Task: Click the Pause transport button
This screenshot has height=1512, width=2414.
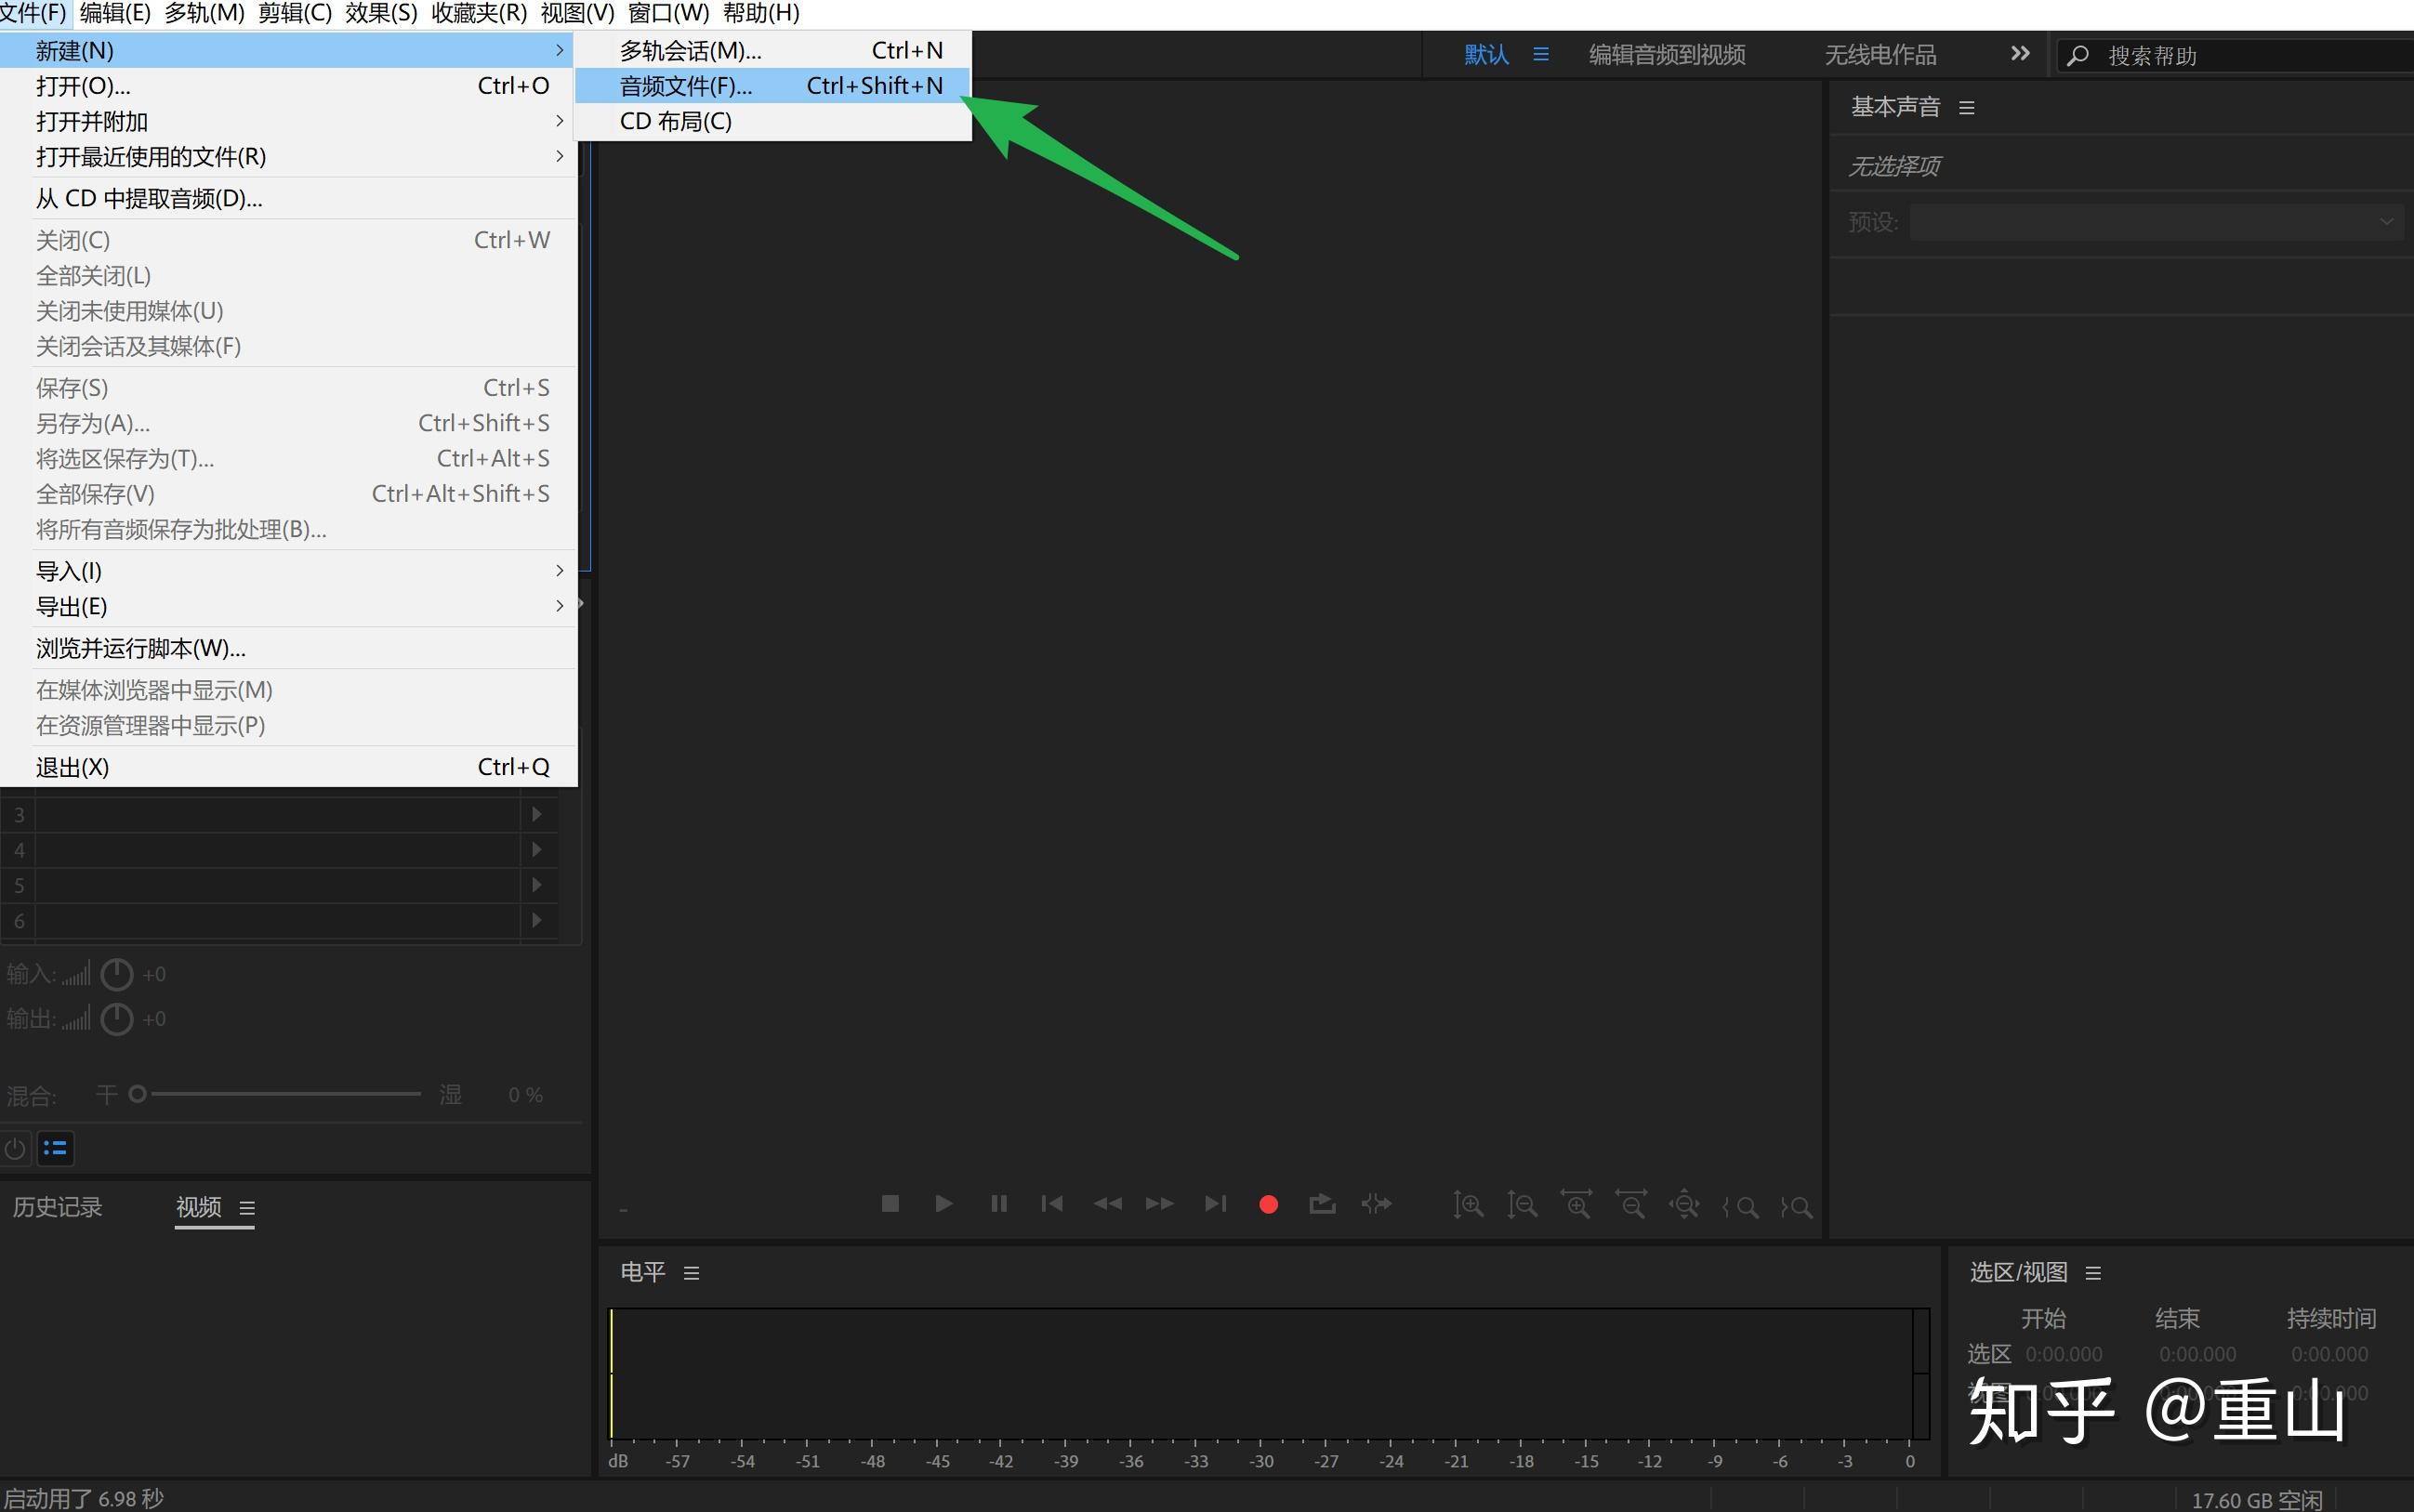Action: 998,1203
